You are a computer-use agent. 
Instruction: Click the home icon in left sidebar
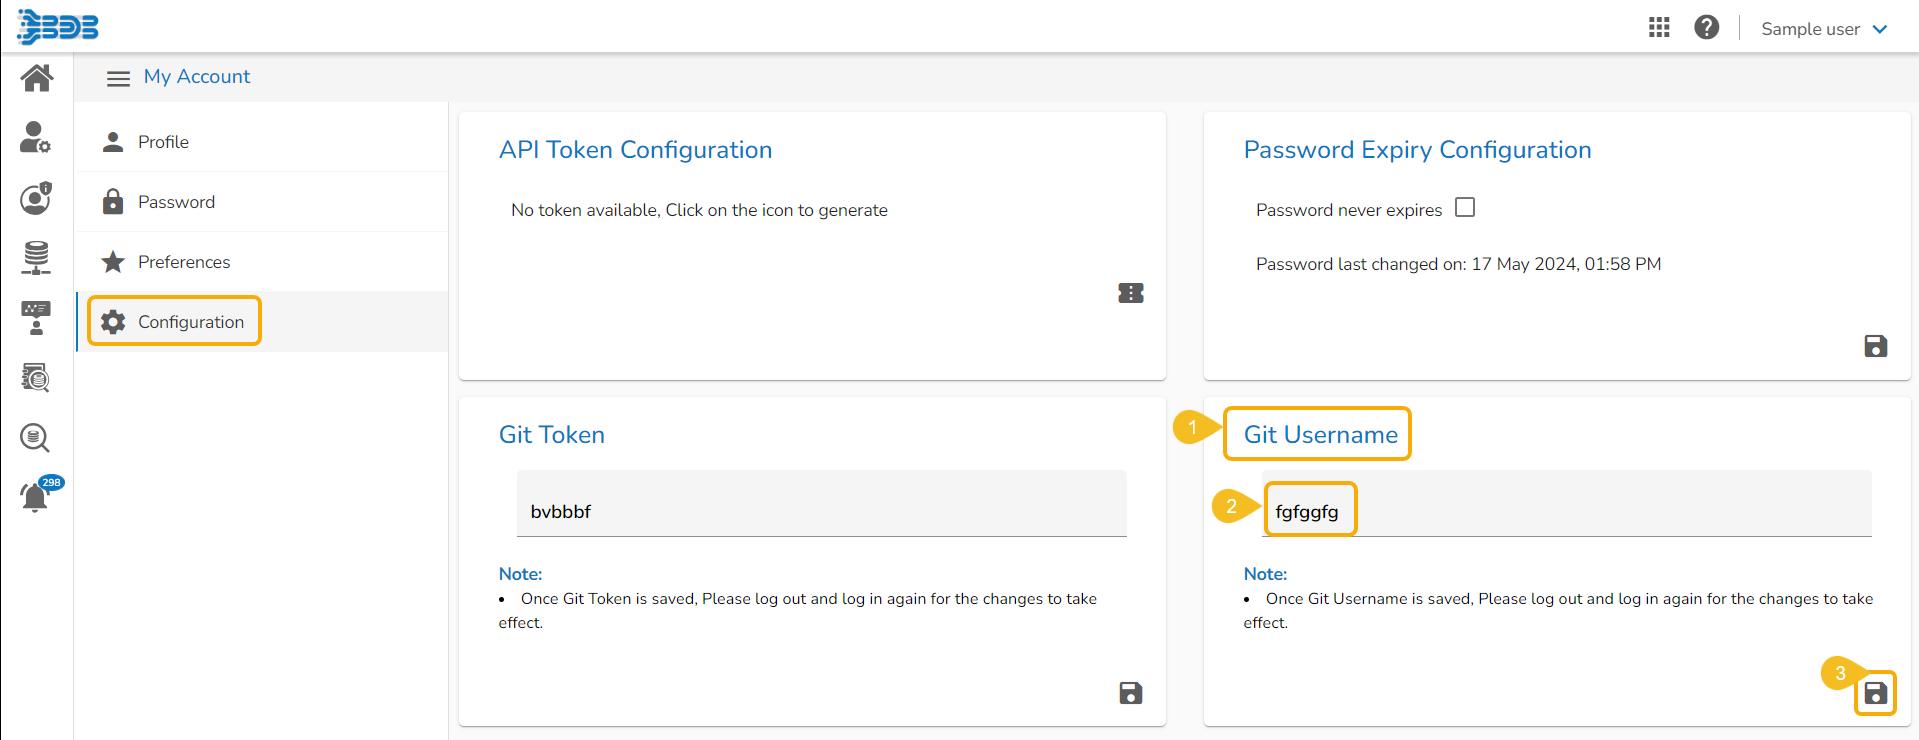tap(37, 78)
